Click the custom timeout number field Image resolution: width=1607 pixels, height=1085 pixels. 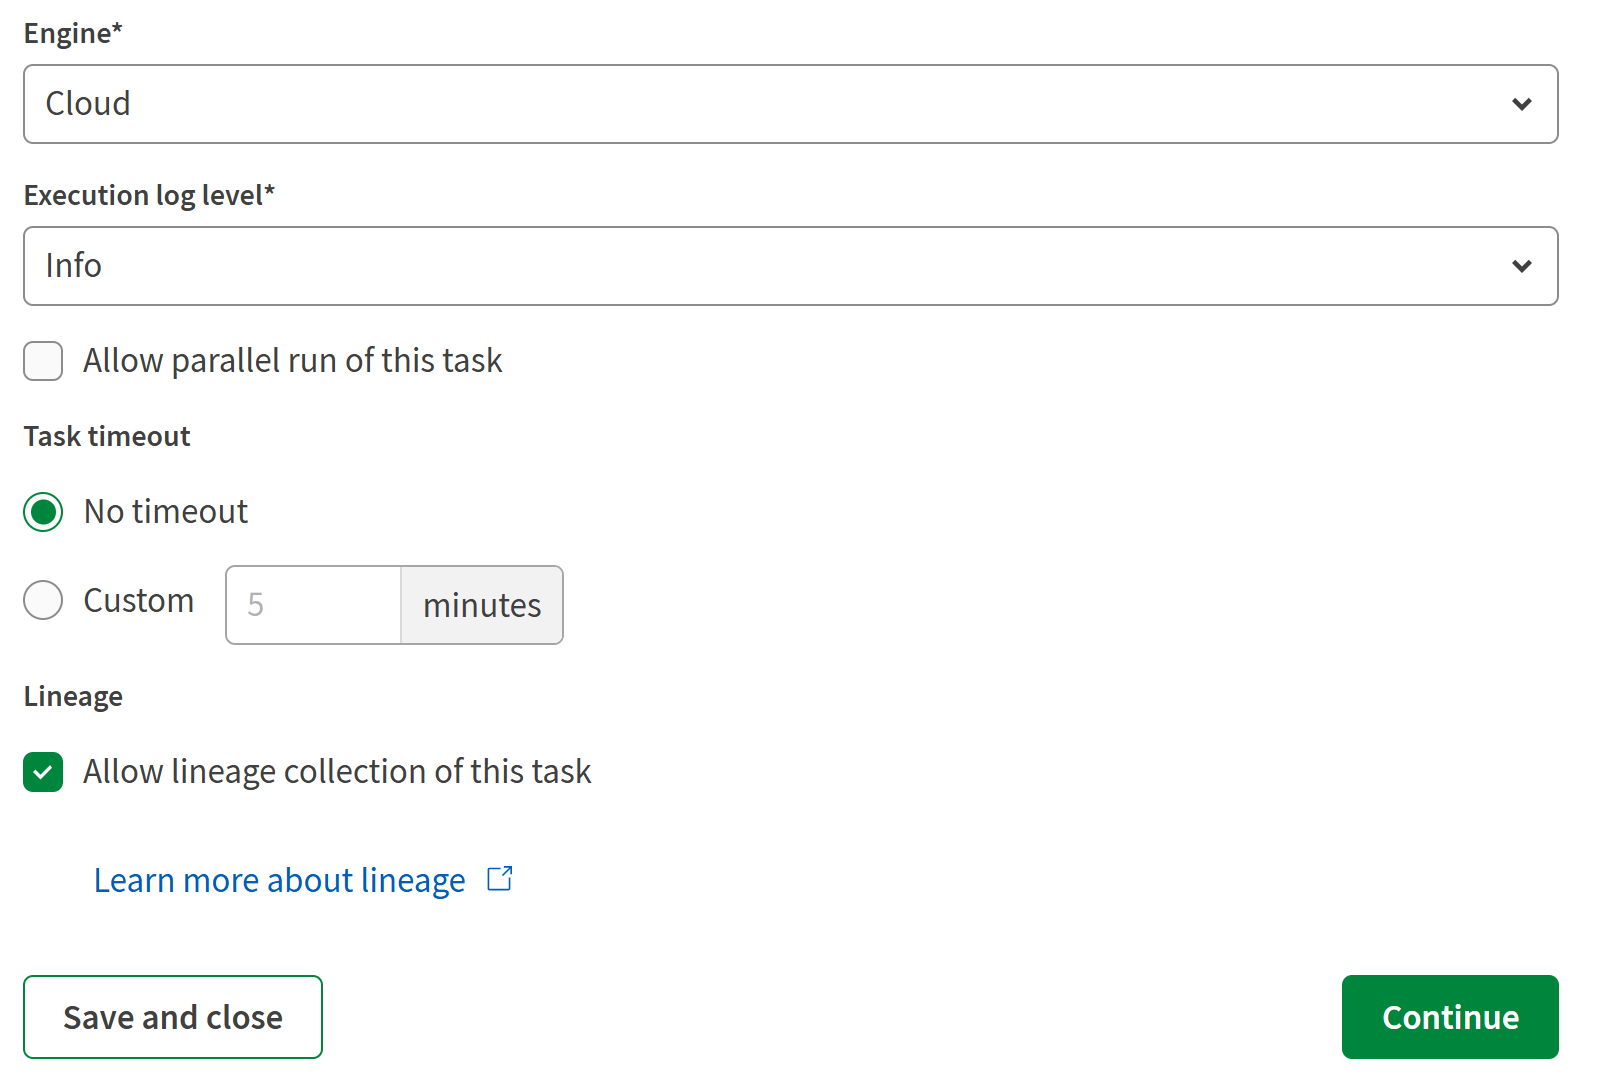pyautogui.click(x=313, y=605)
